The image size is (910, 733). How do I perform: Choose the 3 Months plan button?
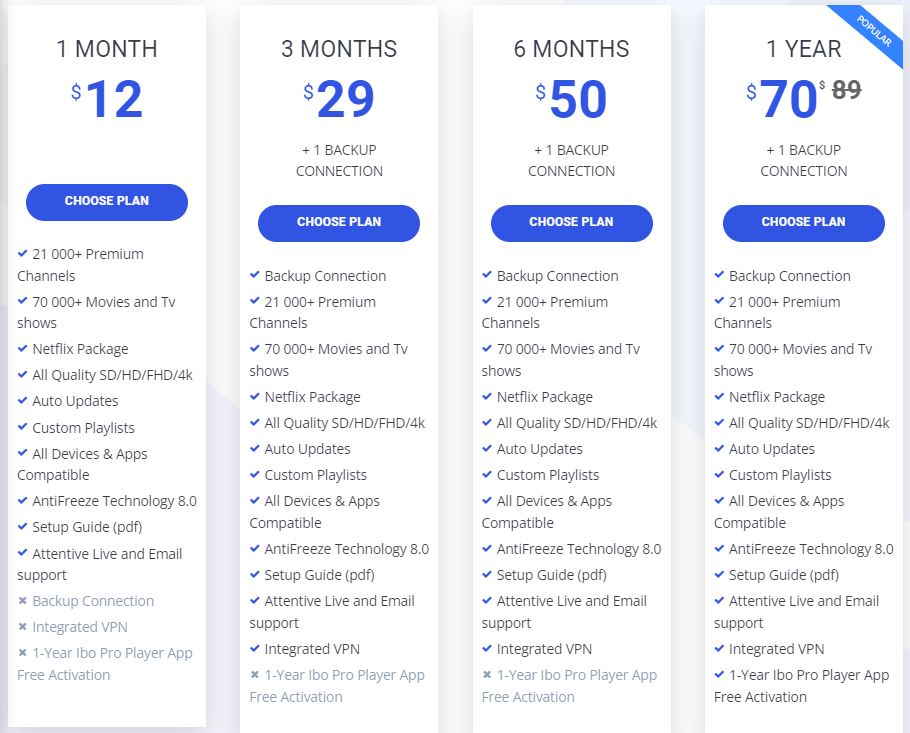tap(339, 223)
